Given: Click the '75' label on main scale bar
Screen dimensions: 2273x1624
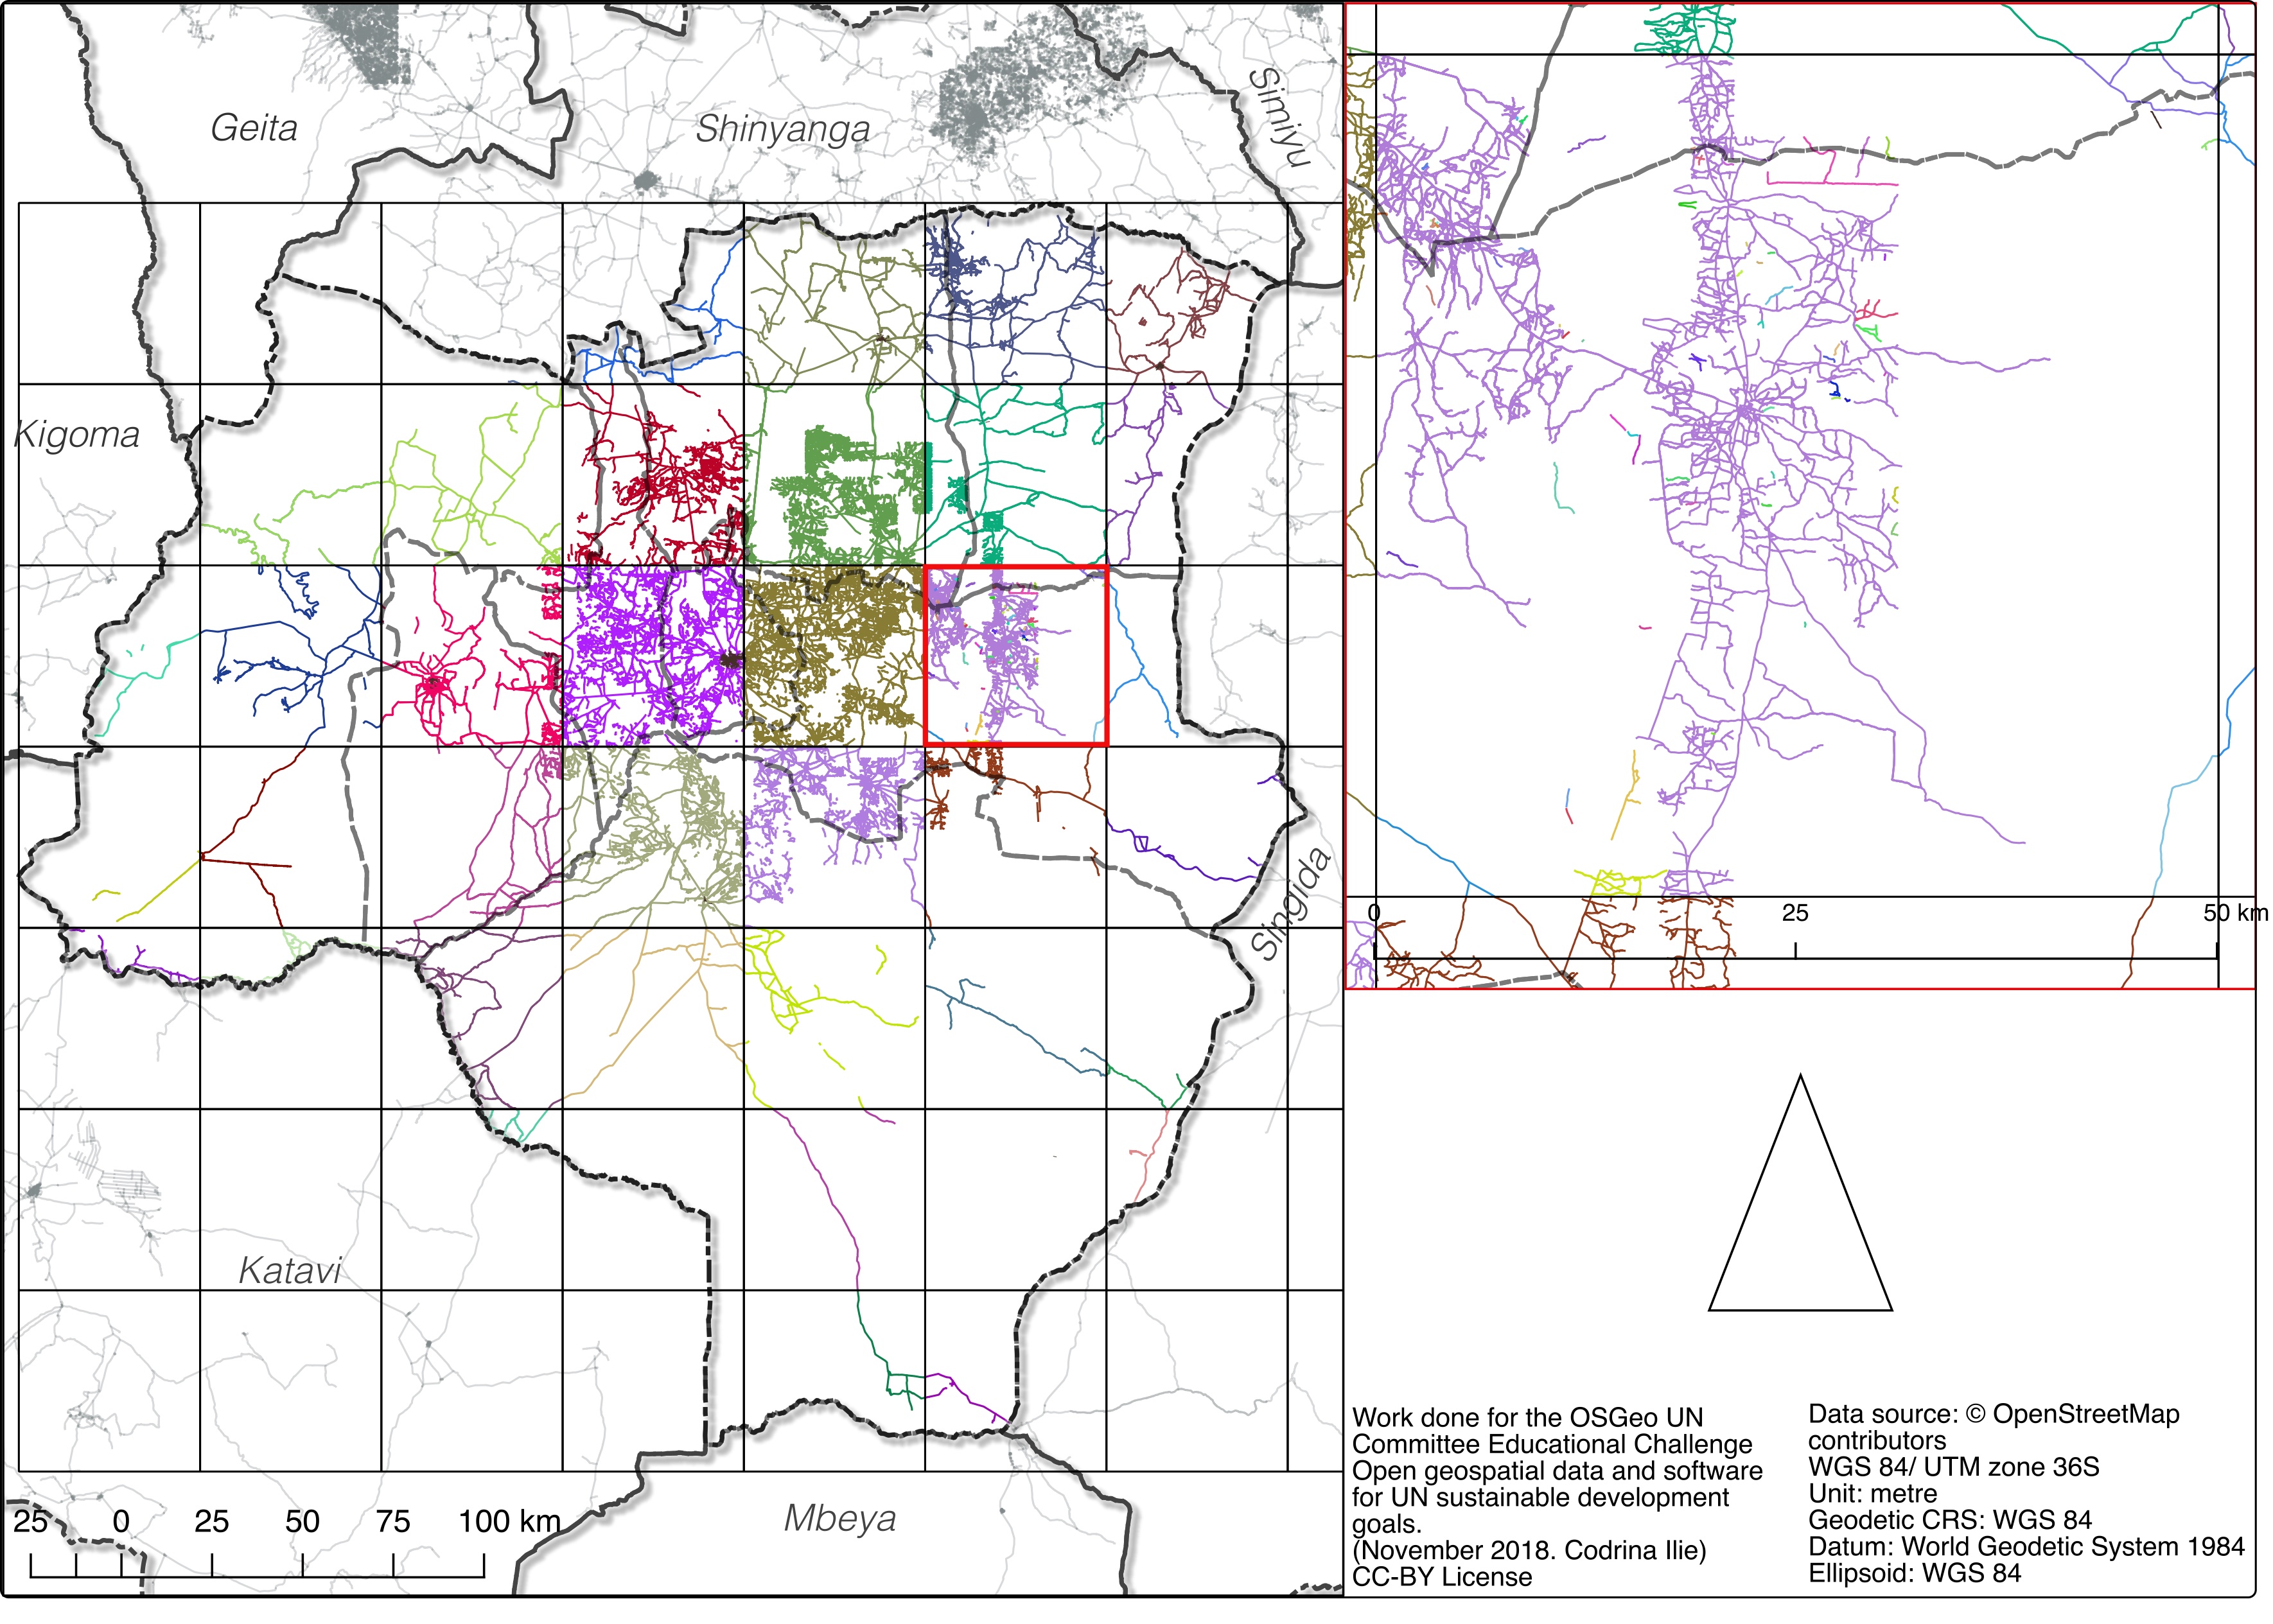Looking at the screenshot, I should click(393, 1521).
